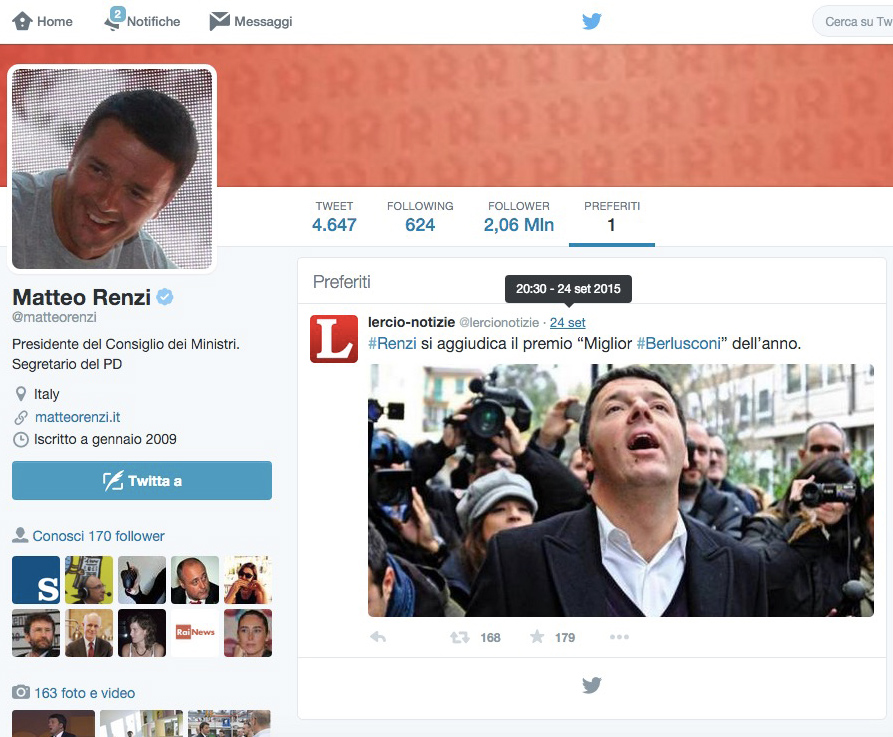The height and width of the screenshot is (737, 893).
Task: Click the Twitter bird logo in header
Action: [x=592, y=21]
